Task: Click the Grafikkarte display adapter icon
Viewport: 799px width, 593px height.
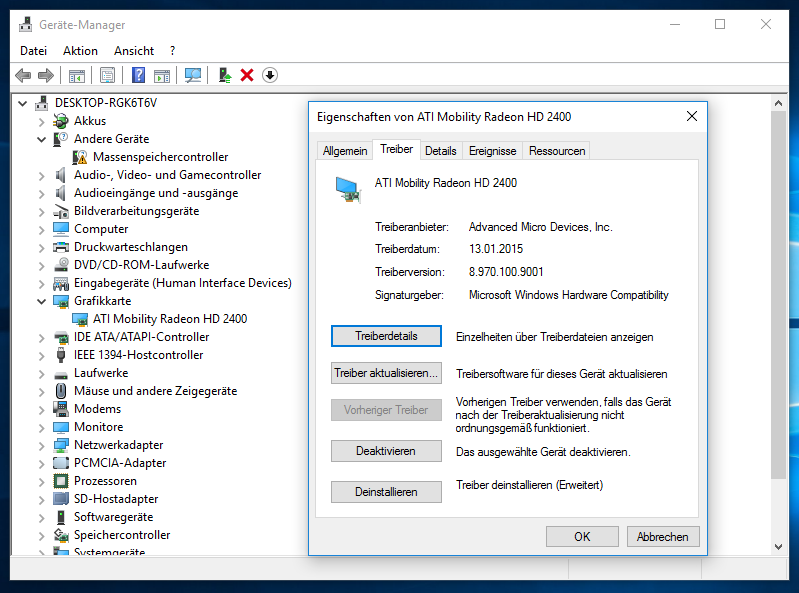Action: click(61, 301)
